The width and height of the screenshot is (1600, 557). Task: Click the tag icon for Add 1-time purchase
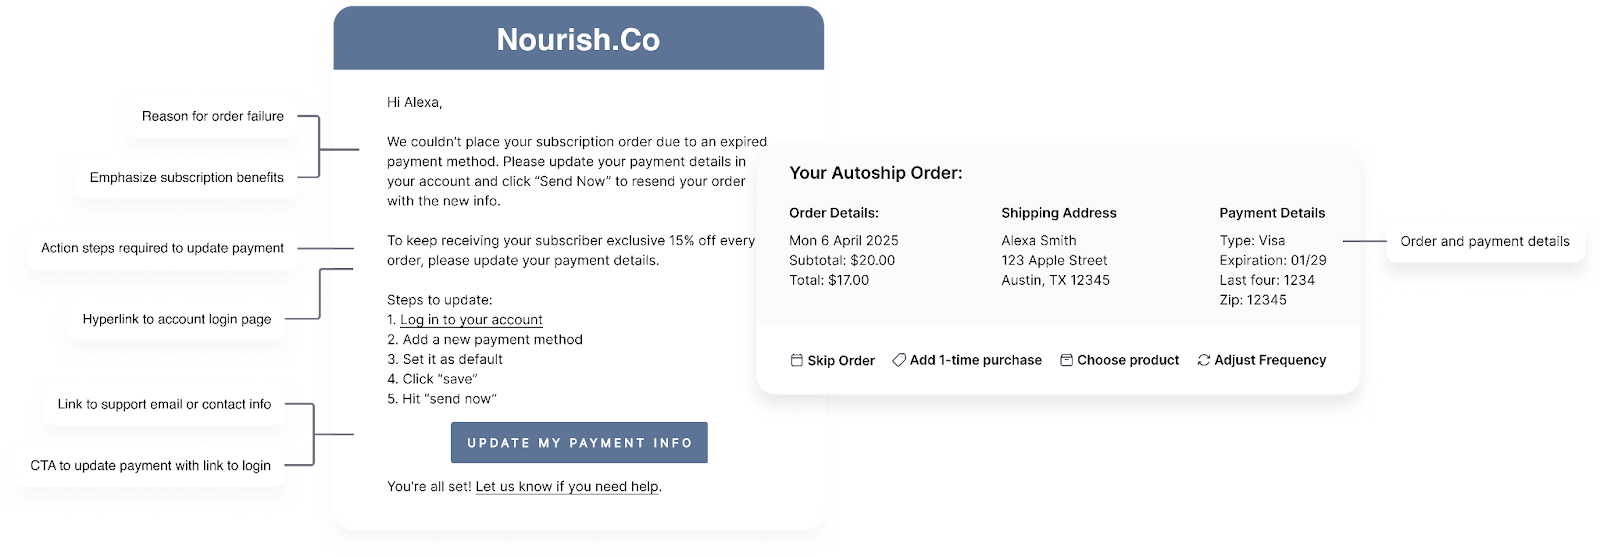(899, 360)
